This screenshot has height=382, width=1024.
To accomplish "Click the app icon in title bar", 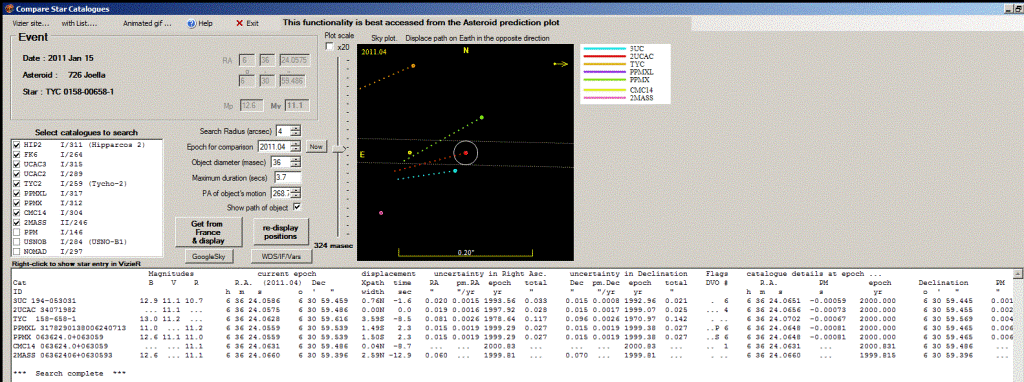I will coord(8,8).
